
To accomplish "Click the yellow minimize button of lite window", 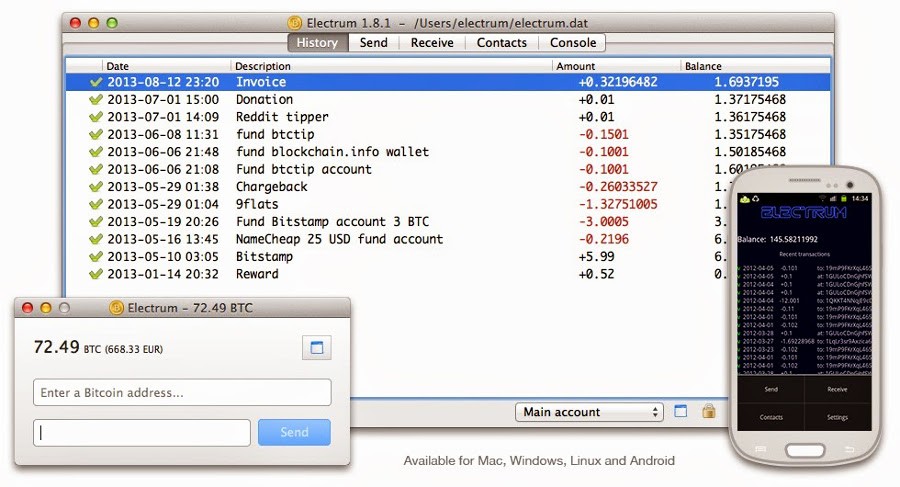I will click(46, 308).
